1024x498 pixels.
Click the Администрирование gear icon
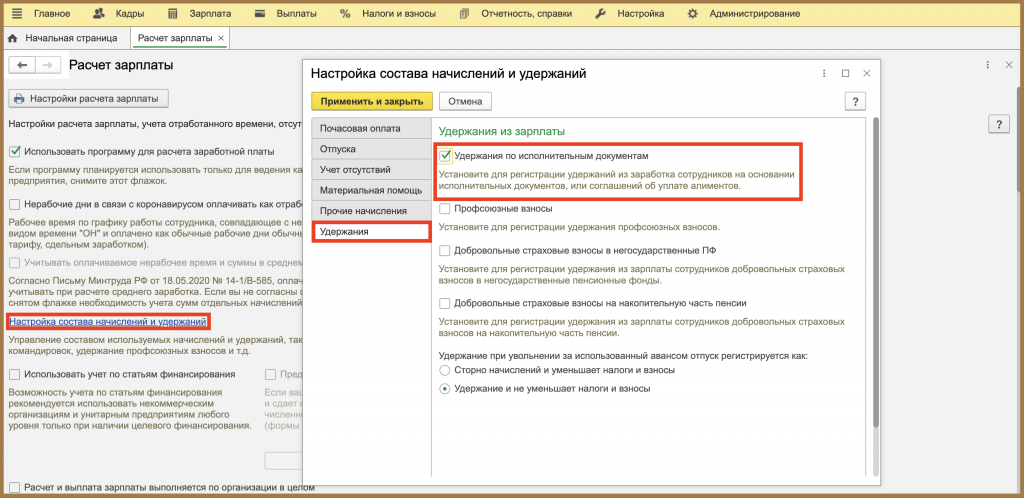[x=693, y=13]
